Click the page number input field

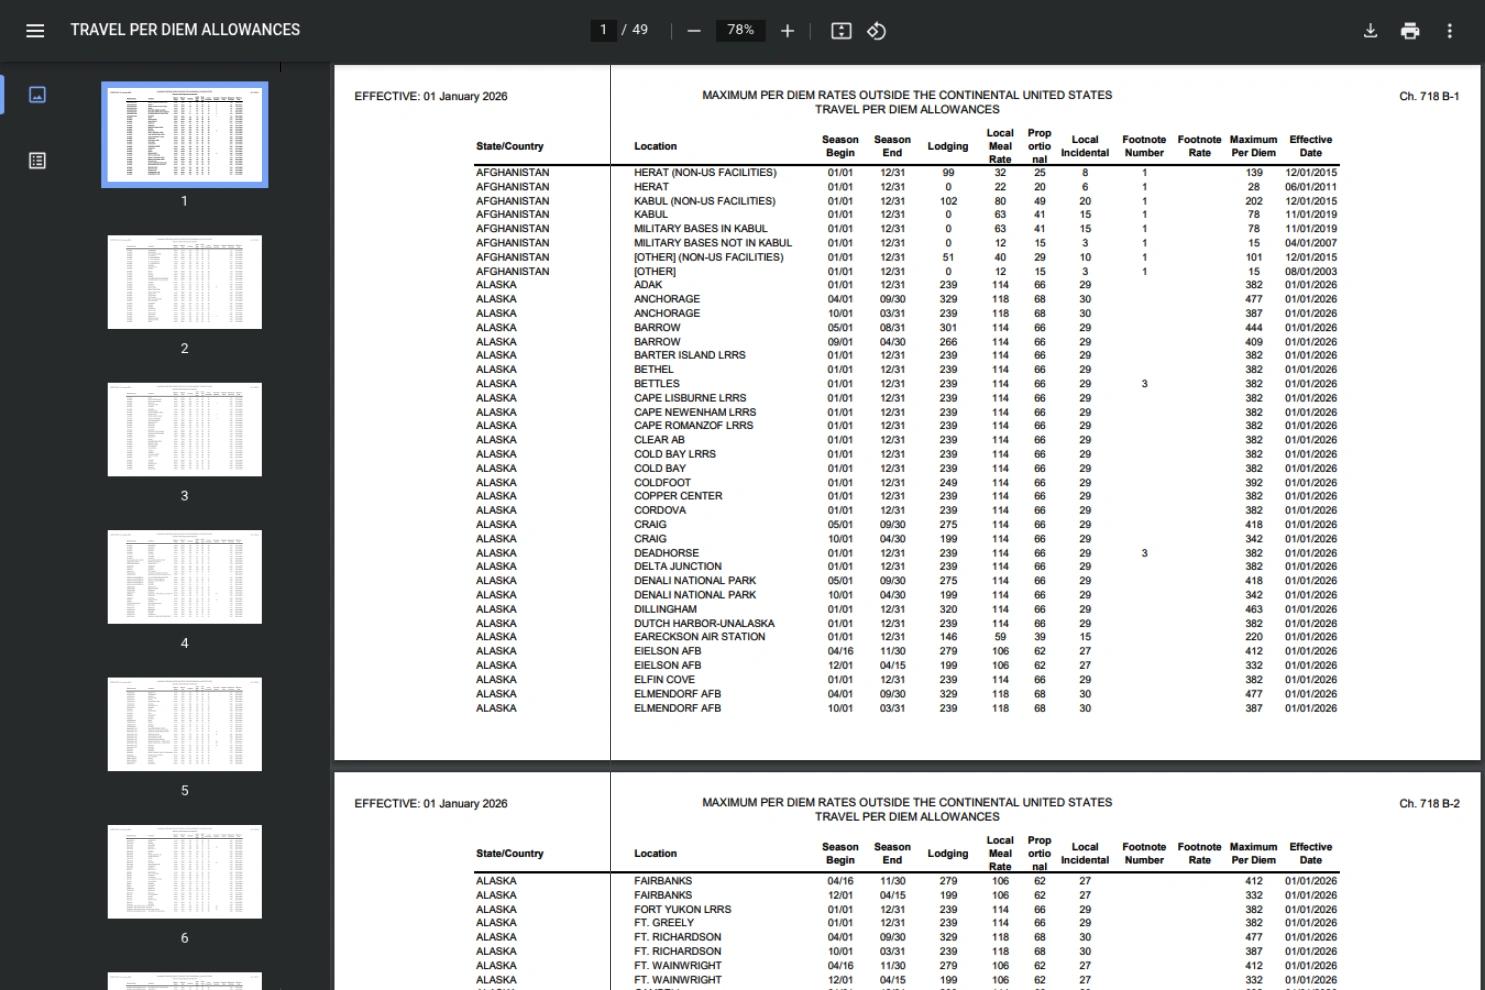pyautogui.click(x=603, y=30)
